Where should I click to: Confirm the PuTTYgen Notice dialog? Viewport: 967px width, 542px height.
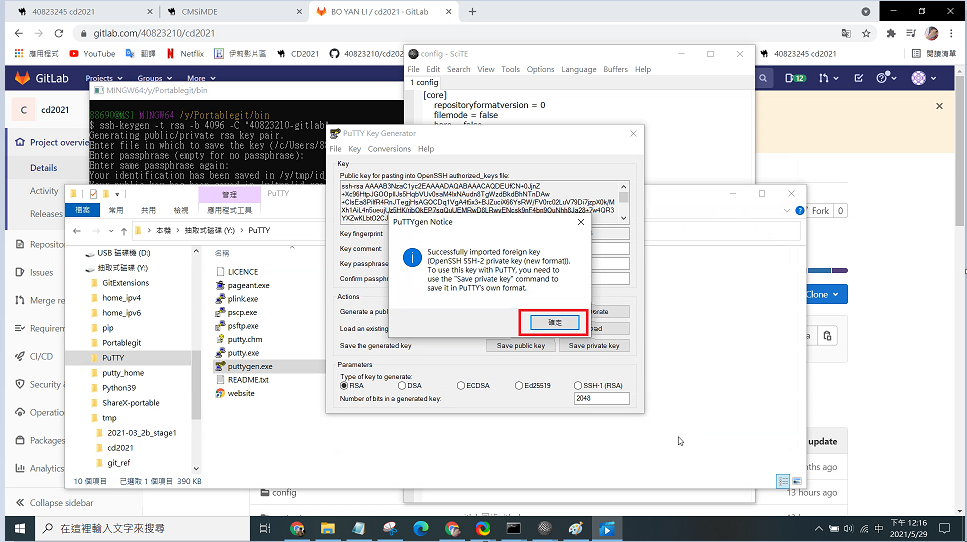(554, 322)
